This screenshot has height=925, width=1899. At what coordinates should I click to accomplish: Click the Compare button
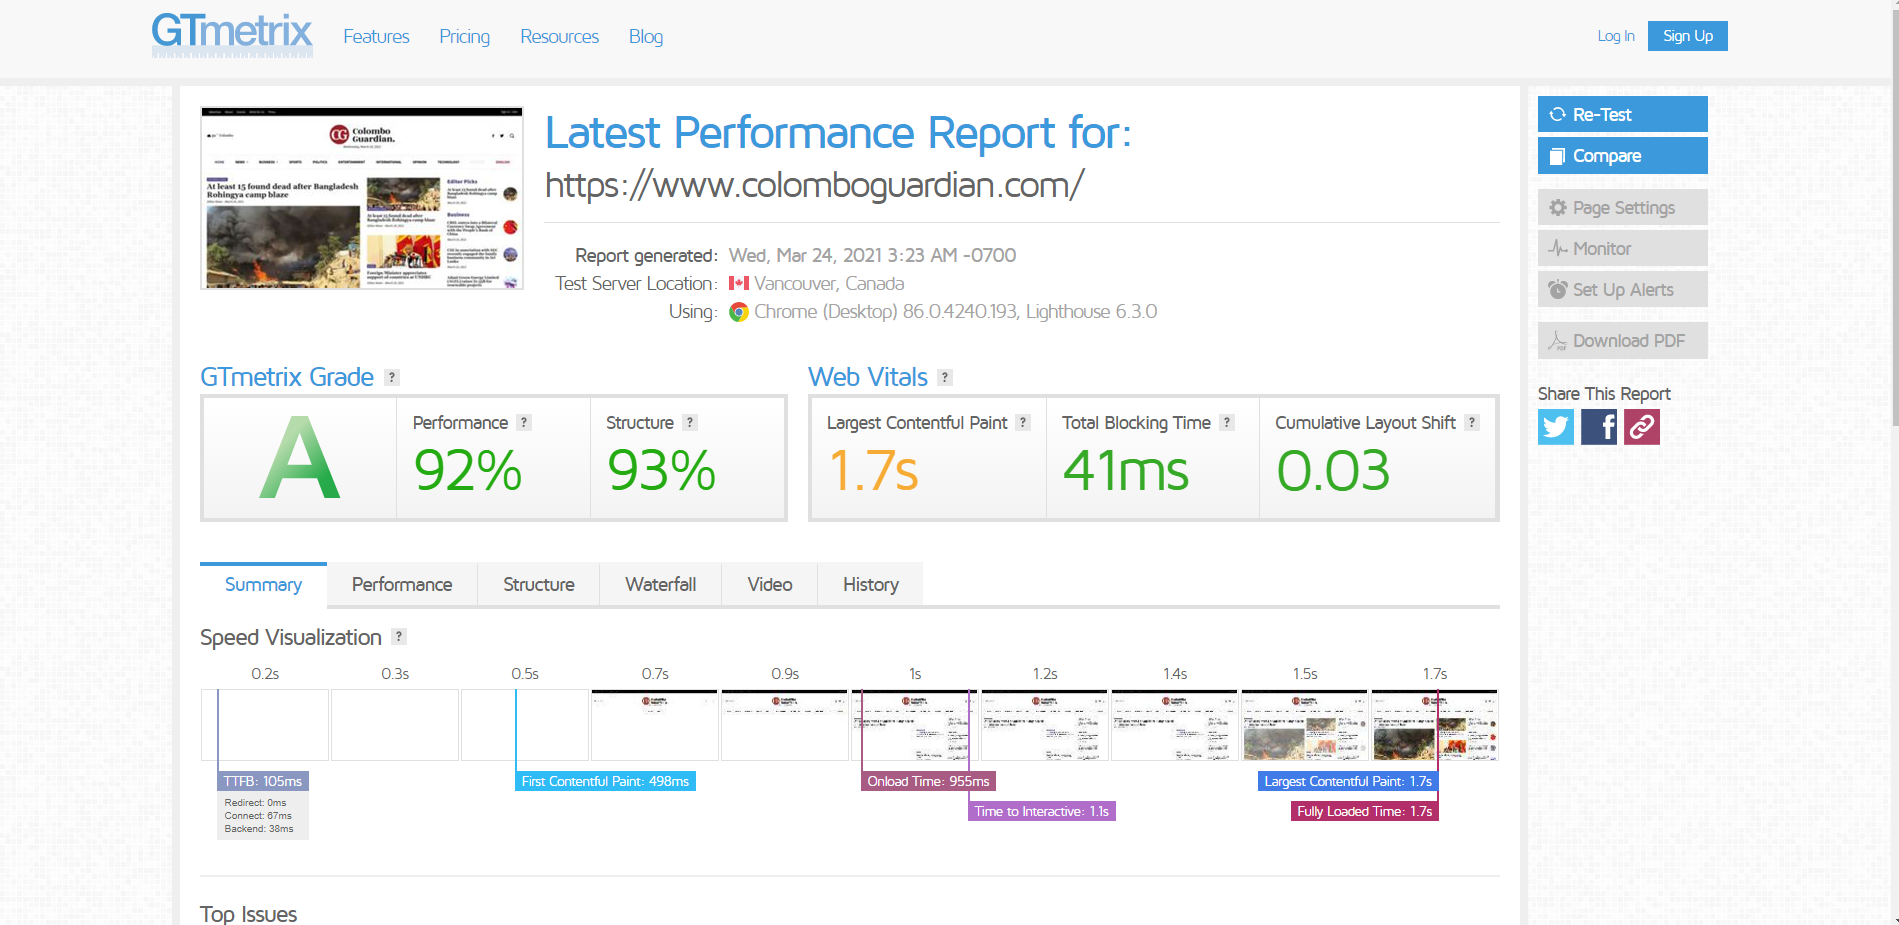click(1622, 155)
